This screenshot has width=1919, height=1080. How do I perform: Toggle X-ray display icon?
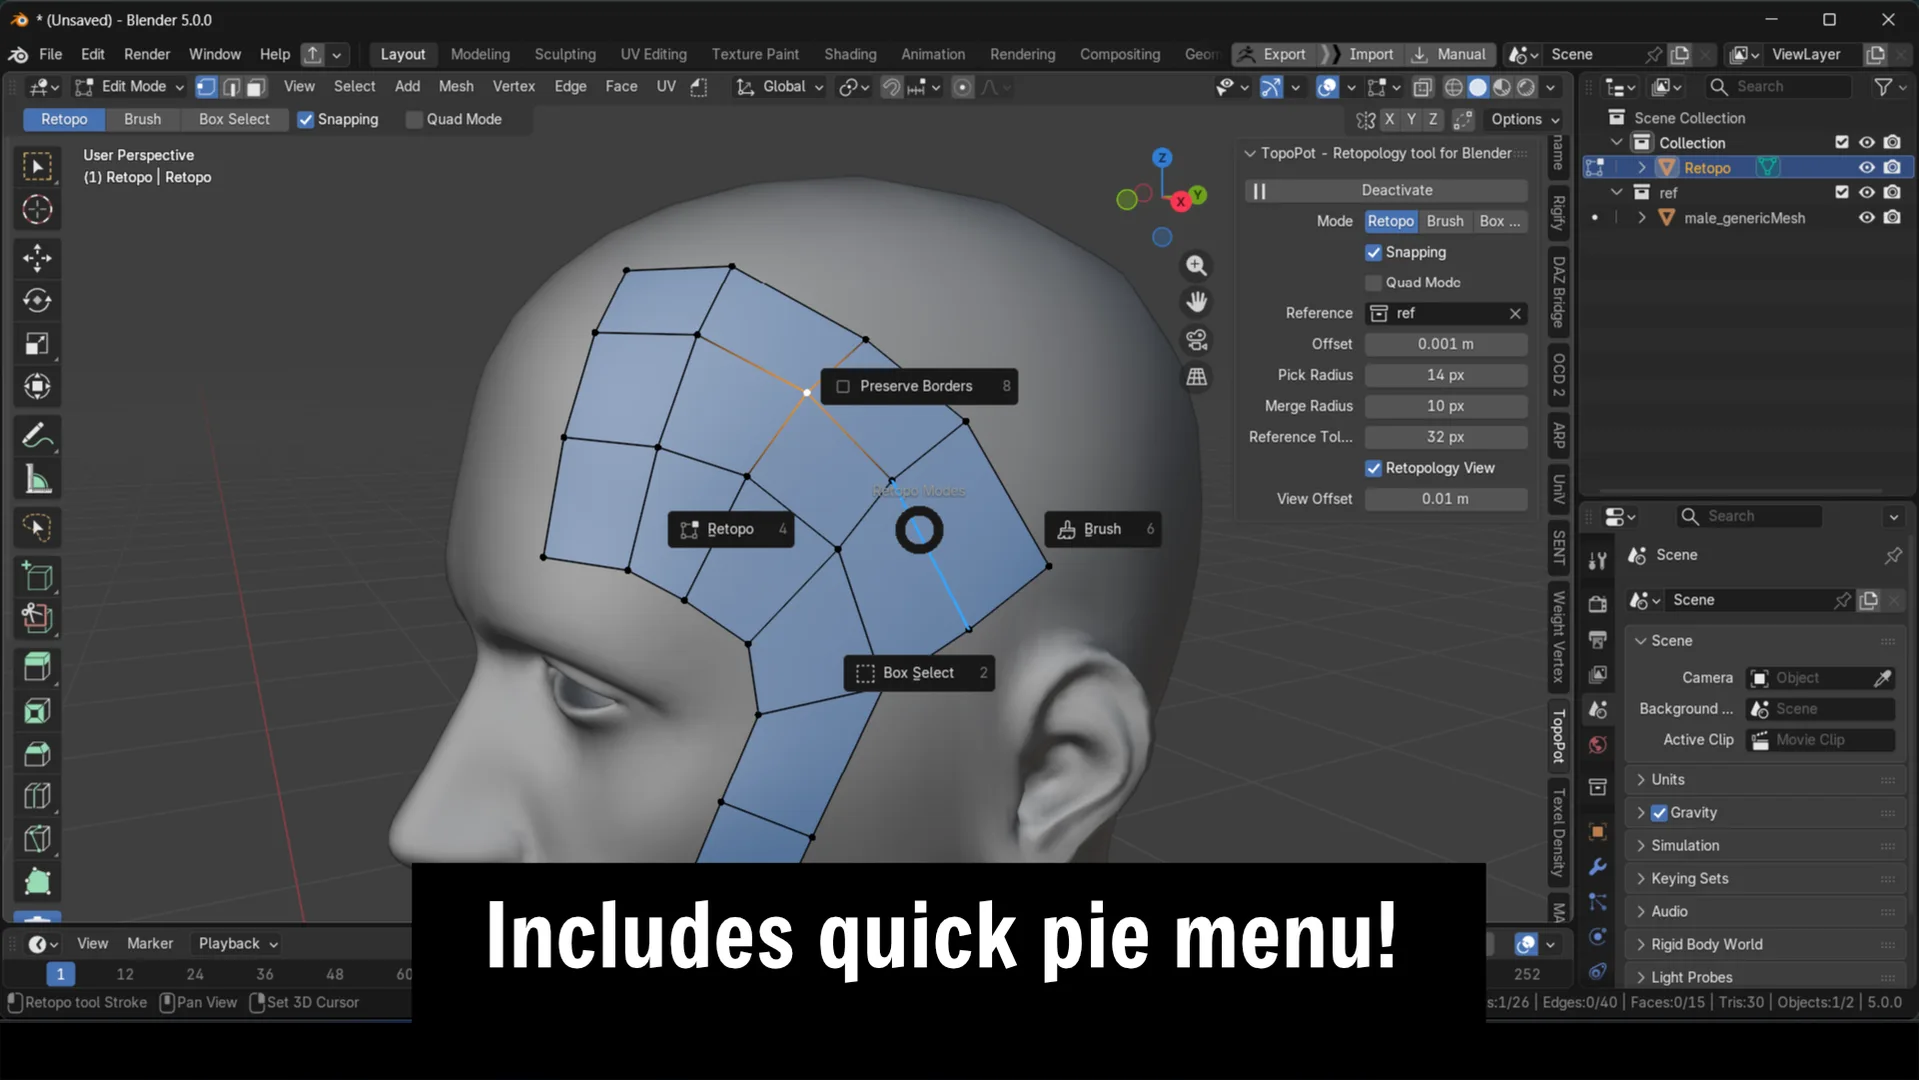pyautogui.click(x=1422, y=87)
